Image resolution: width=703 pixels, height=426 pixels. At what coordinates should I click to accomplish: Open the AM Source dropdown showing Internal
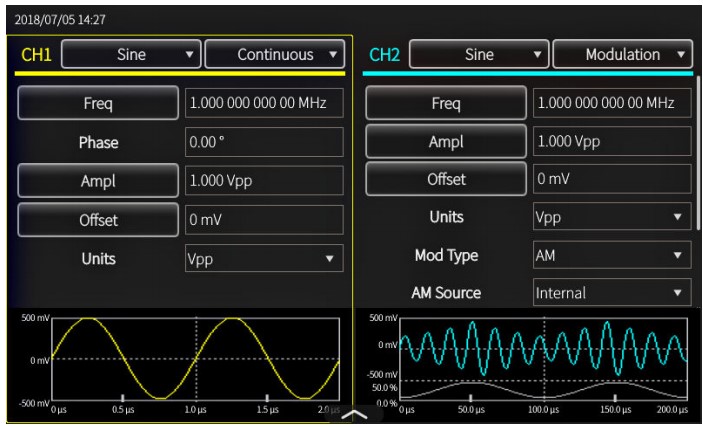coord(612,292)
